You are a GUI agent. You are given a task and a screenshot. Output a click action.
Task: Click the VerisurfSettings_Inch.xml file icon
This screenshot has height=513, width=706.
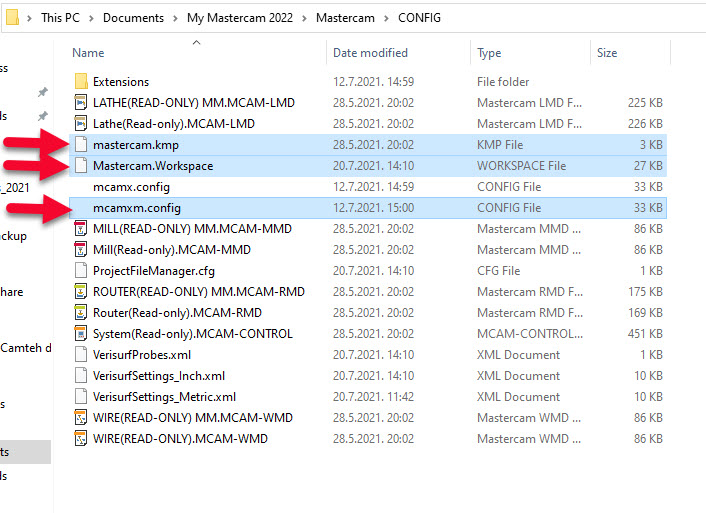click(x=81, y=376)
